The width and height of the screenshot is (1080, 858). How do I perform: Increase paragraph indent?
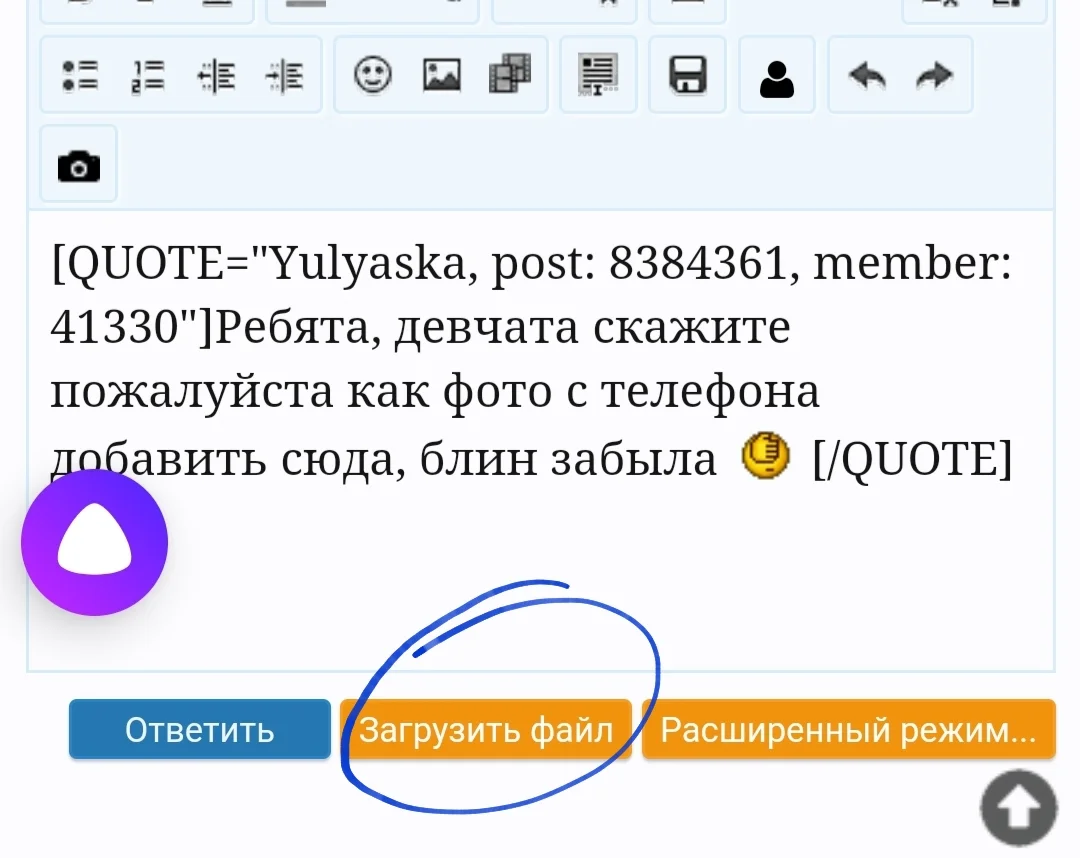(285, 74)
